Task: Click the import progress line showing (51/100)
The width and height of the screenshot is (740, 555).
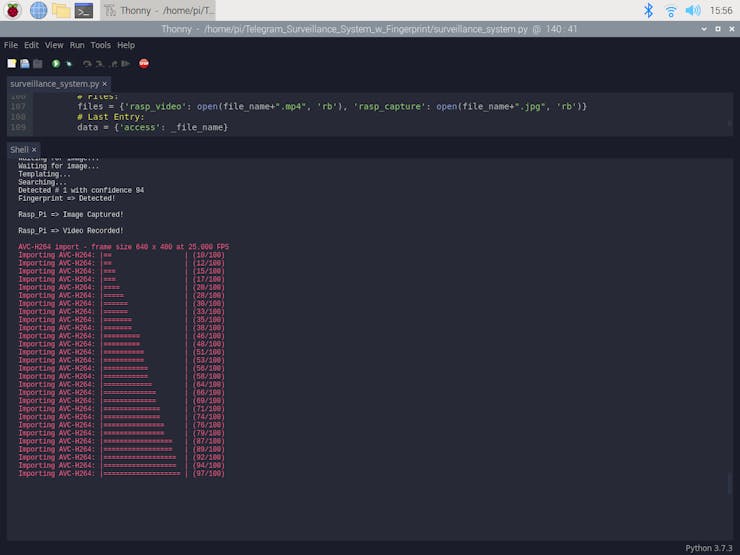Action: 121,352
